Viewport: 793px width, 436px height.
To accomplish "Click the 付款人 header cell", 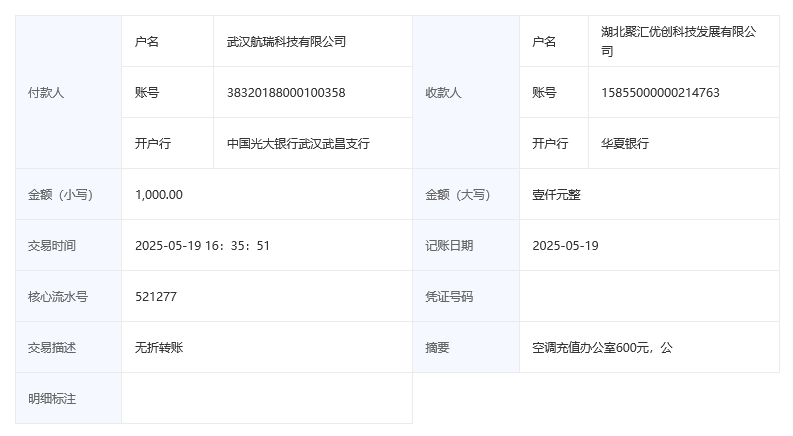I will 46,93.
